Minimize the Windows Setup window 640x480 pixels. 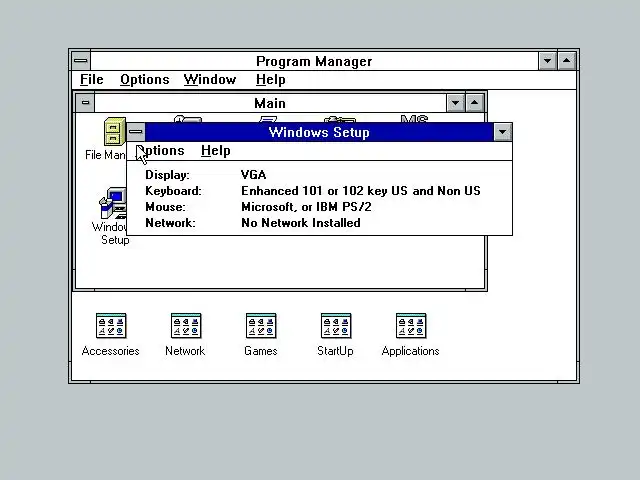502,132
